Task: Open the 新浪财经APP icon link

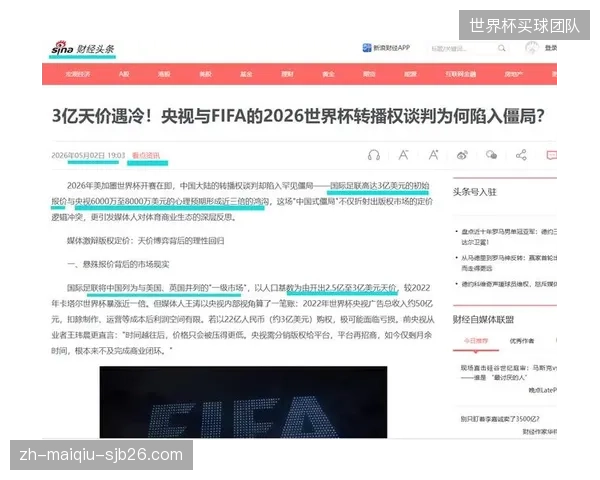Action: point(386,48)
